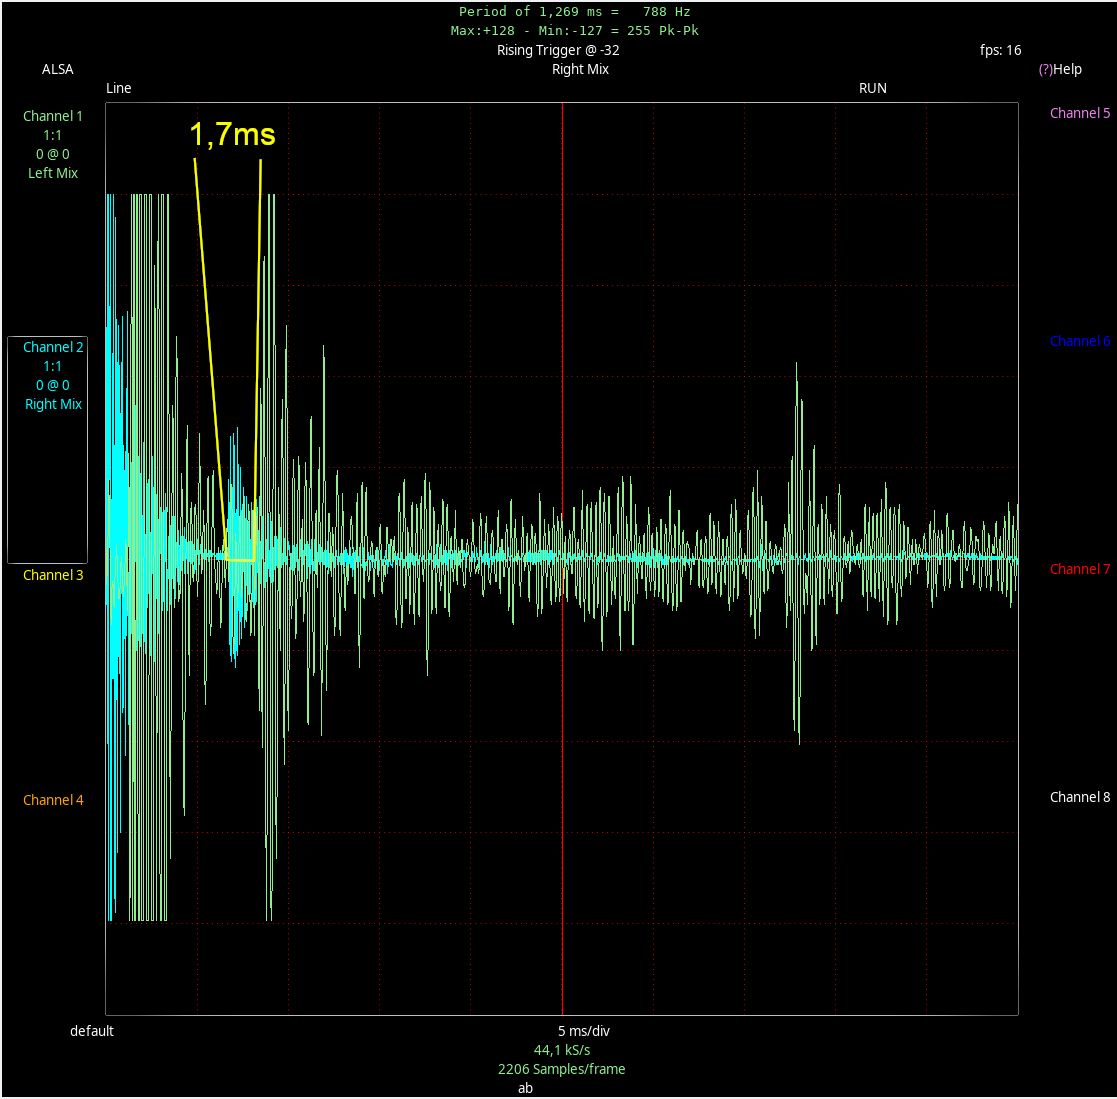Click the Period of 1,269 ms readout
The width and height of the screenshot is (1117, 1099).
(574, 12)
